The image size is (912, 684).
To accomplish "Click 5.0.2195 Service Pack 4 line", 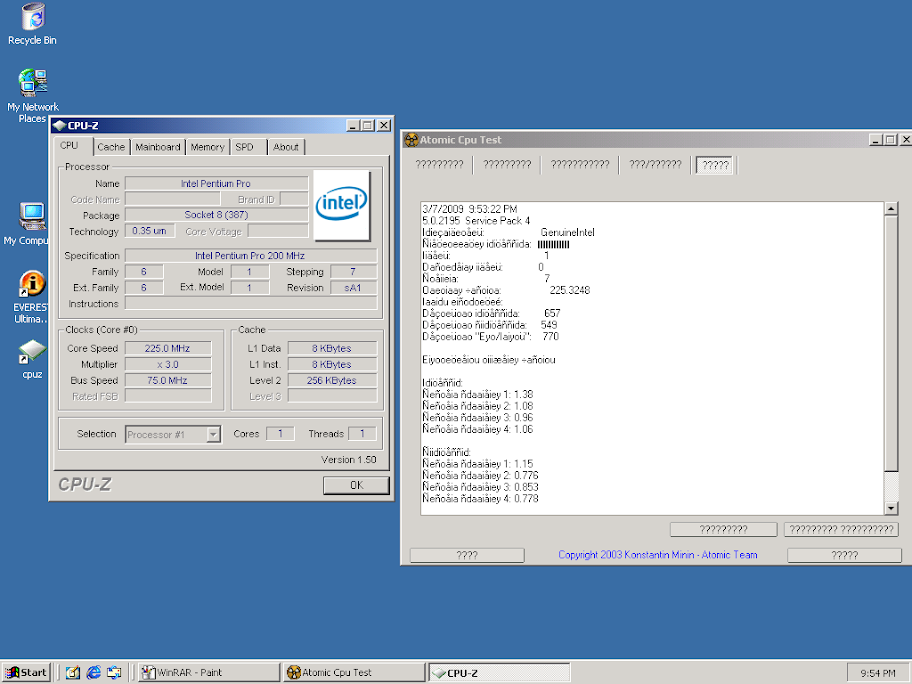I will click(476, 221).
